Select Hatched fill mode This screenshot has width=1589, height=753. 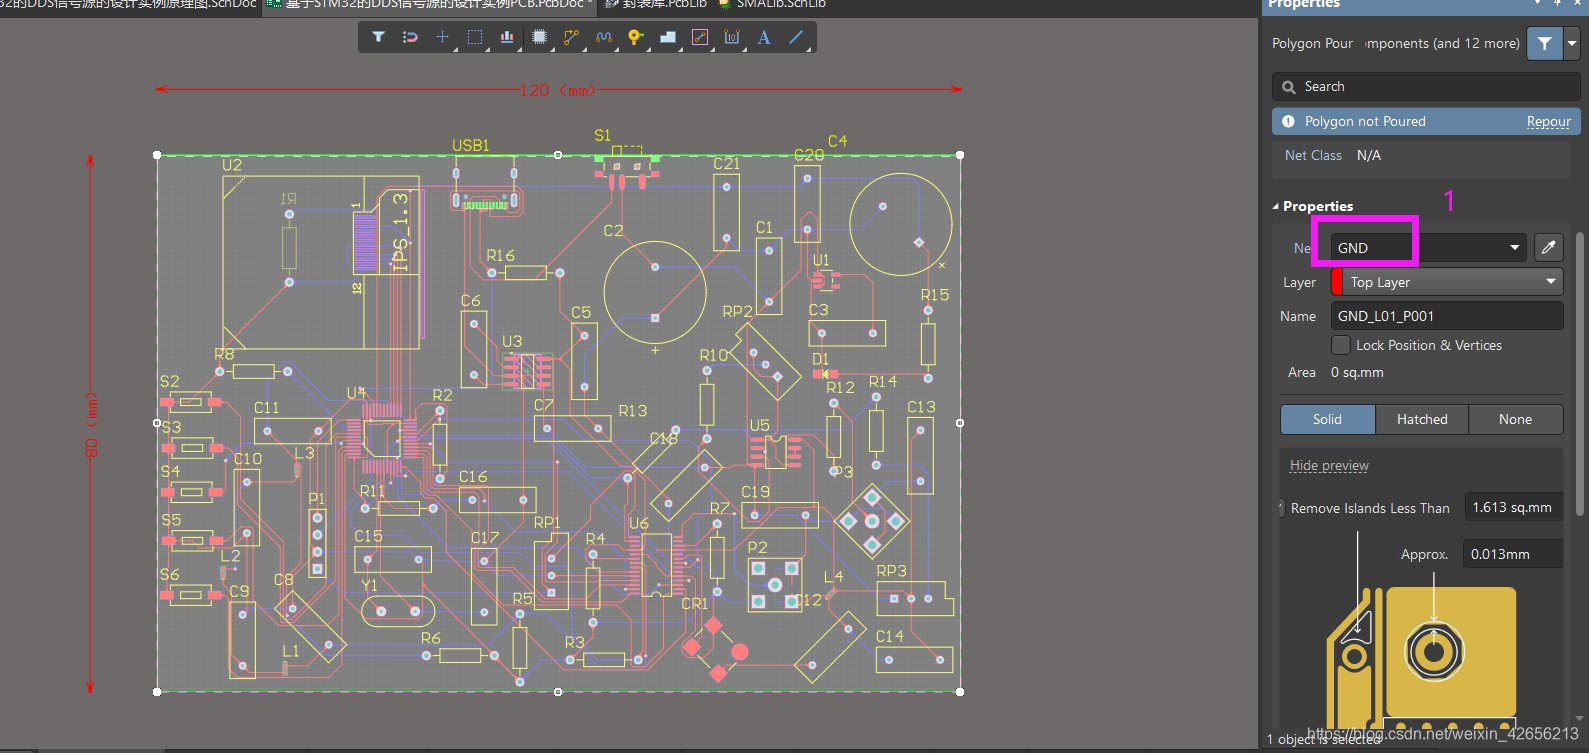tap(1422, 419)
